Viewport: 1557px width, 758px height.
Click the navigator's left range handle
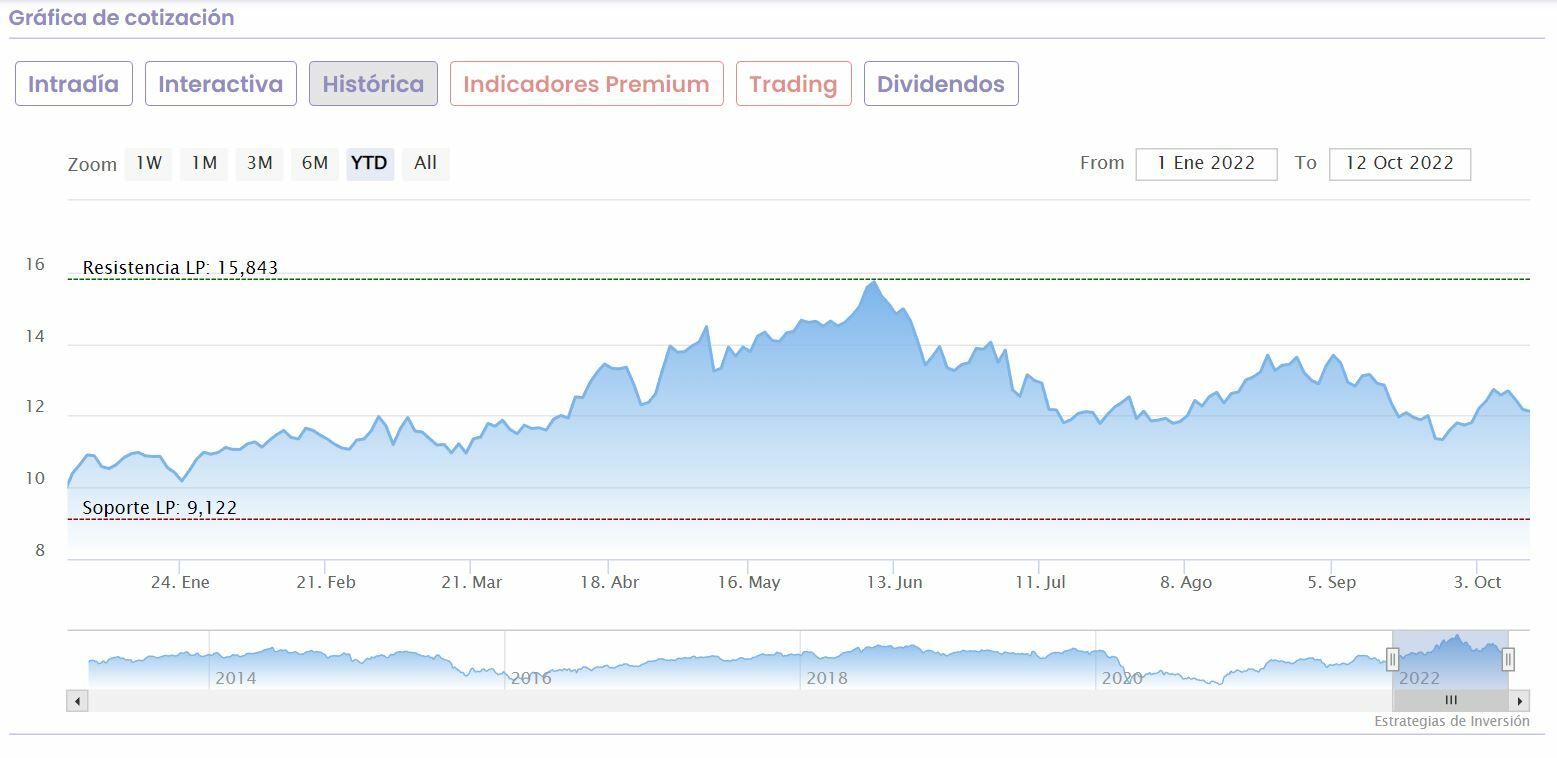[x=1392, y=659]
